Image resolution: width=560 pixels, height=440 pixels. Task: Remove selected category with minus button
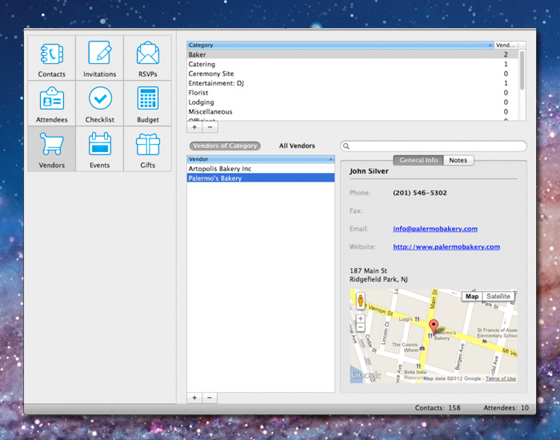pos(210,127)
